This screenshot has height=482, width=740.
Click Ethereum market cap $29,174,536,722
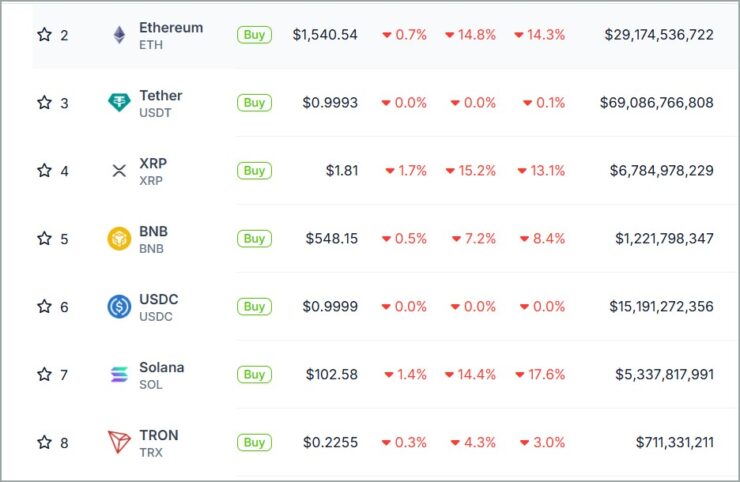(x=659, y=35)
